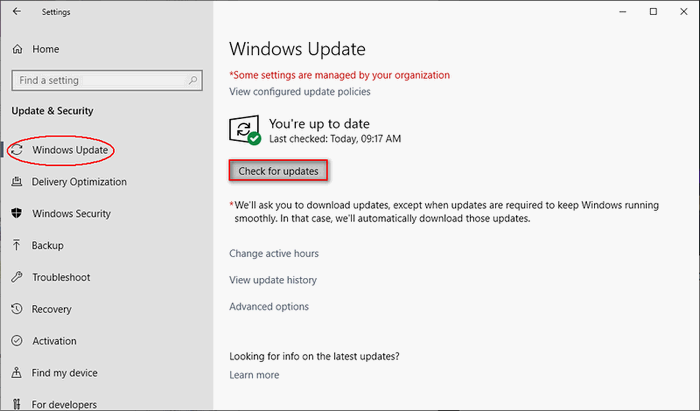Close the Settings window
The width and height of the screenshot is (700, 411).
[x=683, y=12]
